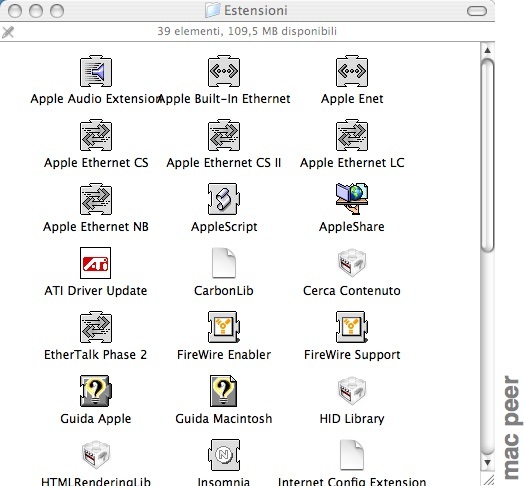Select the HTMLRenderingLib library icon
This screenshot has width=524, height=486.
point(96,455)
